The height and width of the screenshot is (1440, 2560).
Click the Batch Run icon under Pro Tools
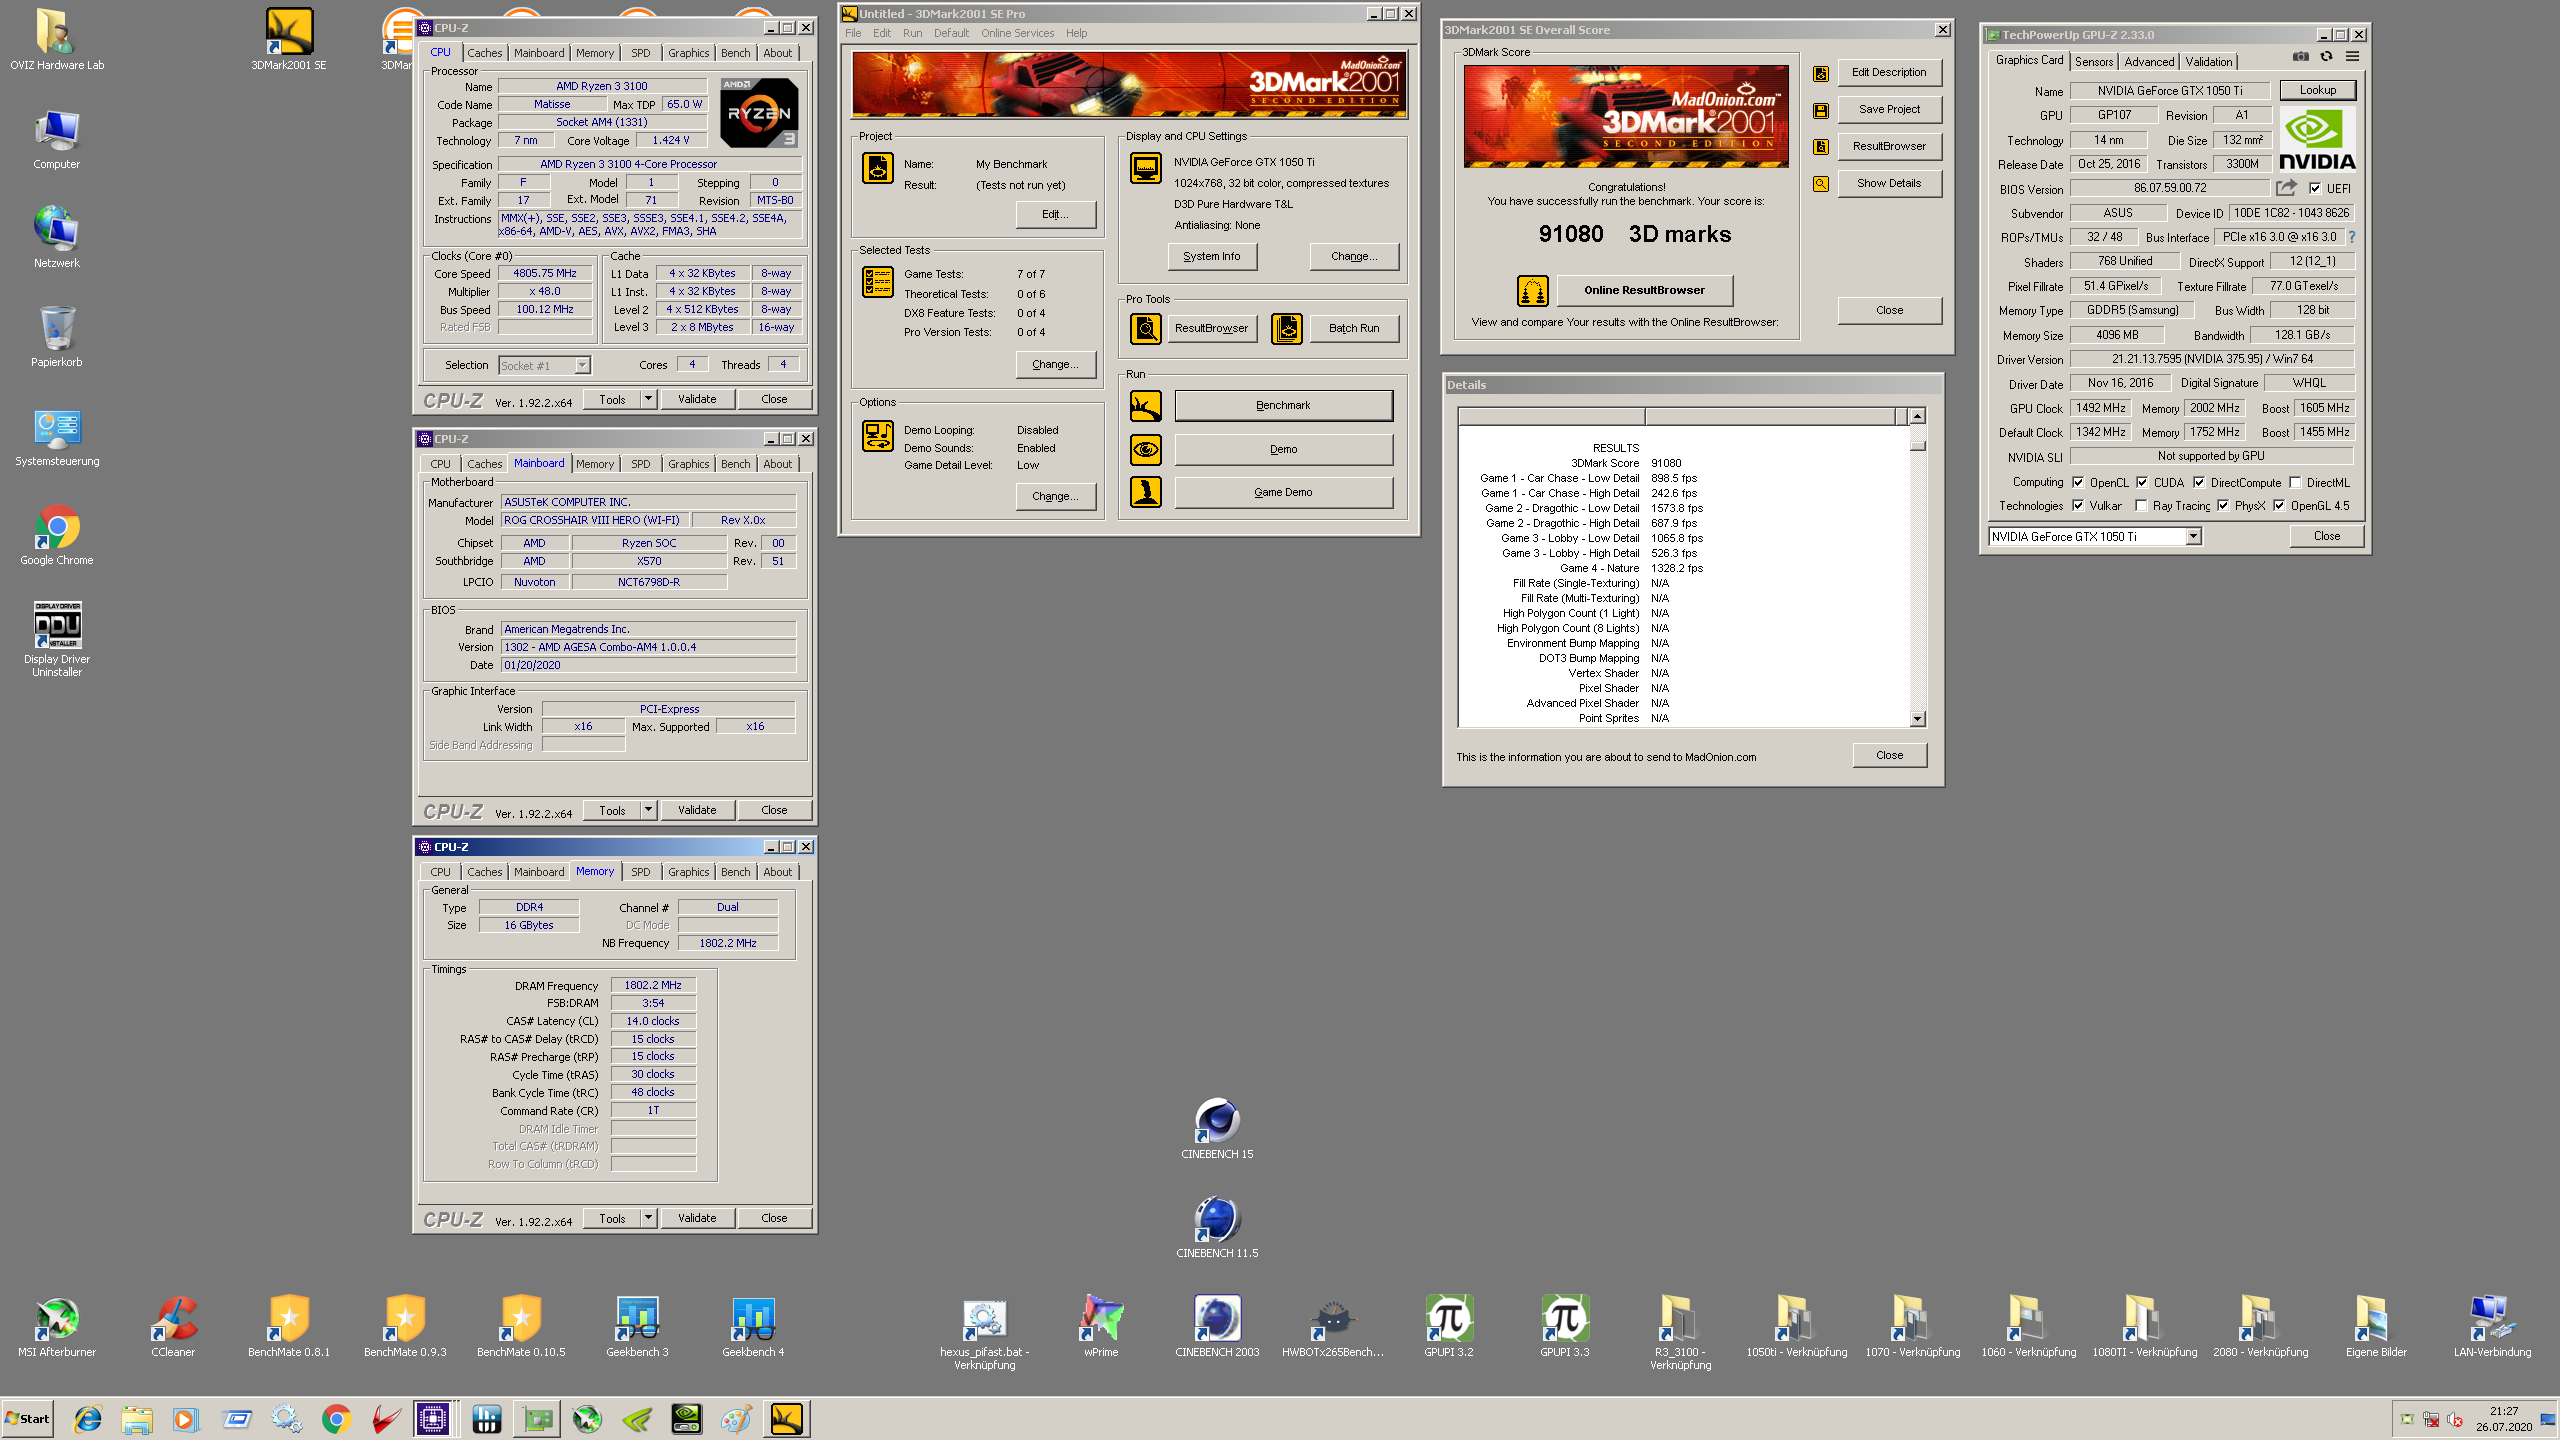(x=1287, y=328)
